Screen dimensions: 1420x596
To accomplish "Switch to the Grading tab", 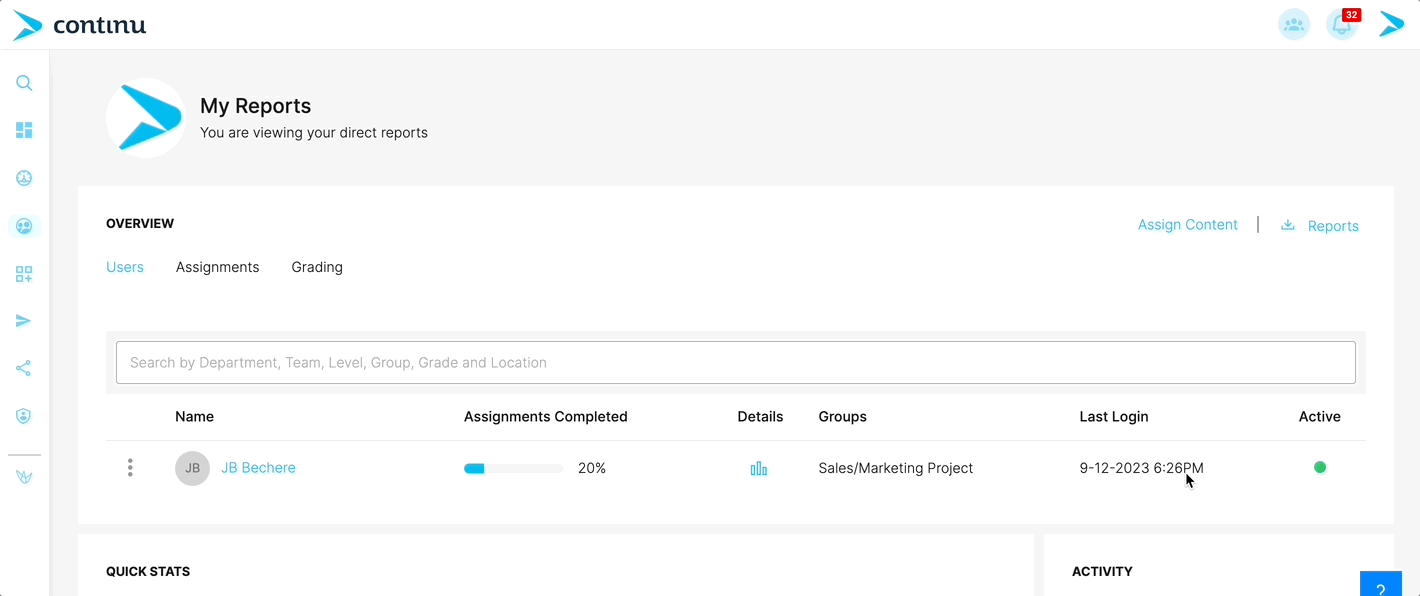I will (317, 267).
